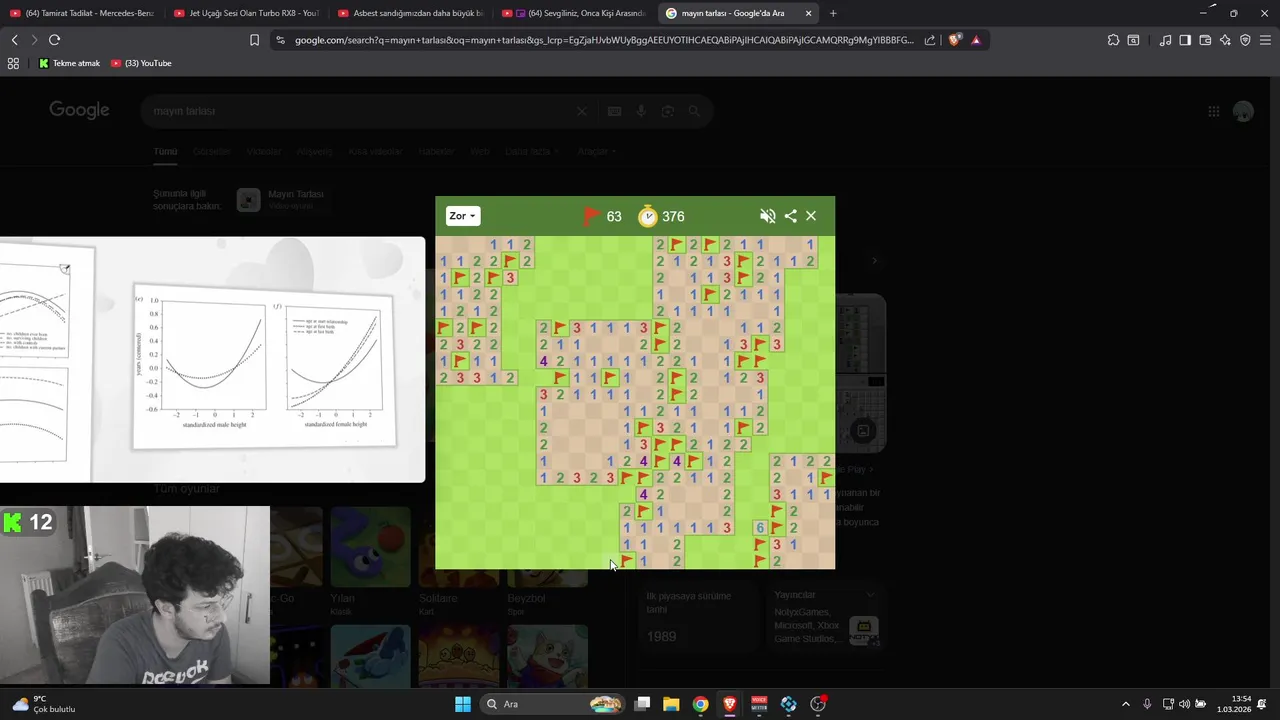This screenshot has width=1280, height=720.
Task: Open Google Chrome from the taskbar
Action: [x=701, y=704]
